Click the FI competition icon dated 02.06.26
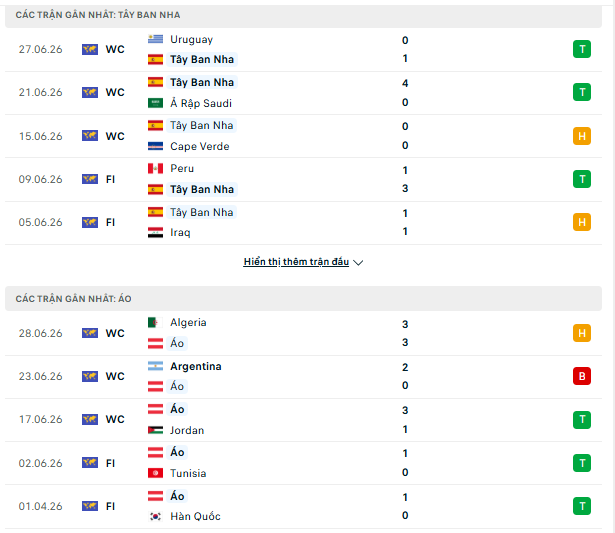 tap(90, 463)
